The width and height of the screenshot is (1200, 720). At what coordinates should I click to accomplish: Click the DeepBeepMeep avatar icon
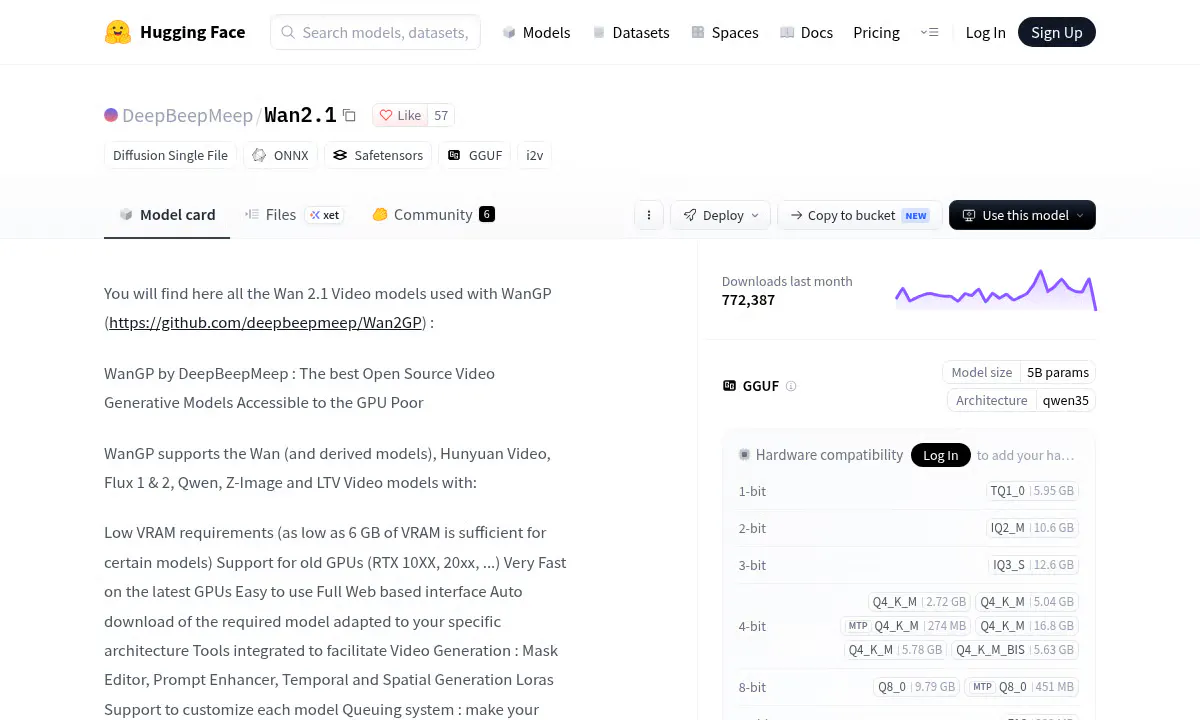(111, 115)
